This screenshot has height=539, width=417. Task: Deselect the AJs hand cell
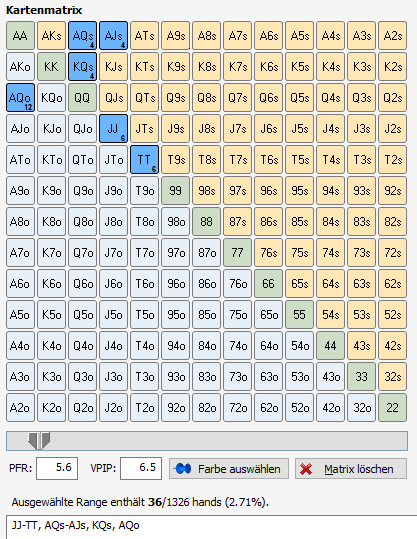point(113,35)
